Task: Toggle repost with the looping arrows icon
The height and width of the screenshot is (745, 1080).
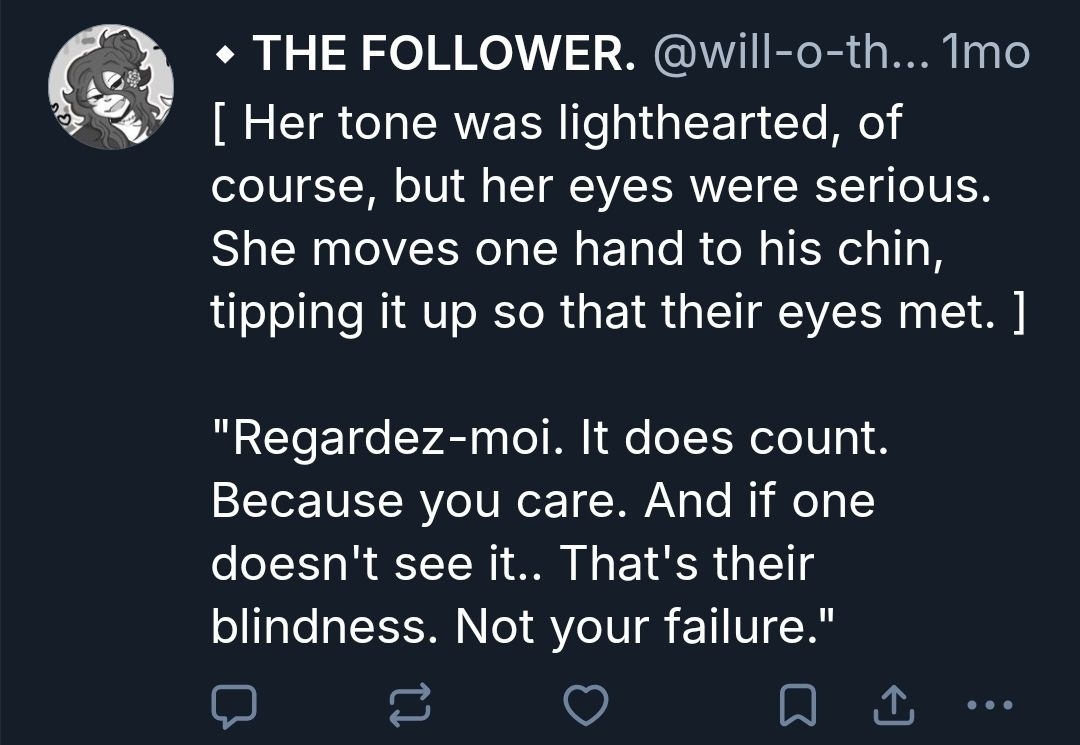Action: (x=411, y=704)
